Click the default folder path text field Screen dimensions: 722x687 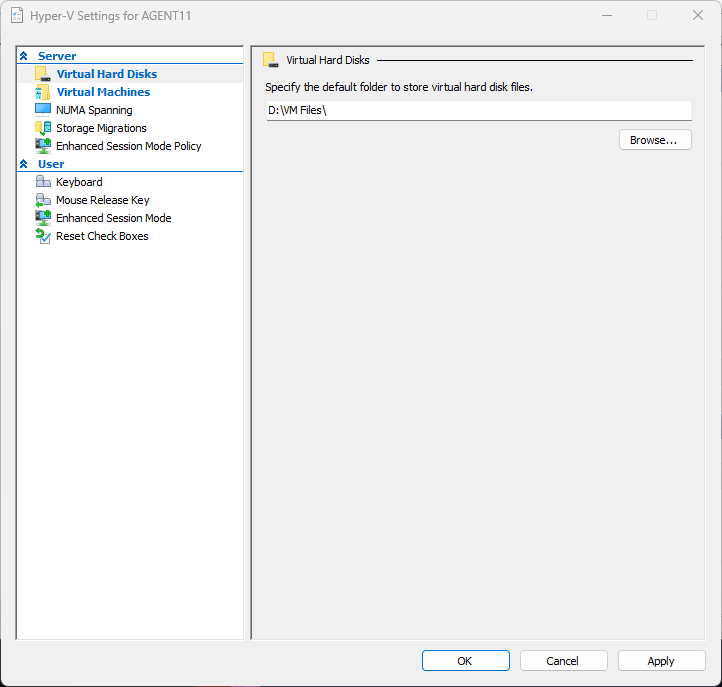(x=478, y=110)
